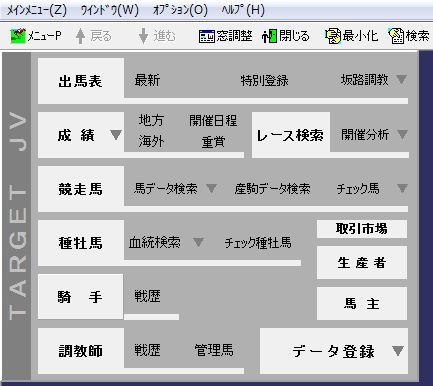
Task: Open the 競走馬 section
Action: tap(81, 189)
